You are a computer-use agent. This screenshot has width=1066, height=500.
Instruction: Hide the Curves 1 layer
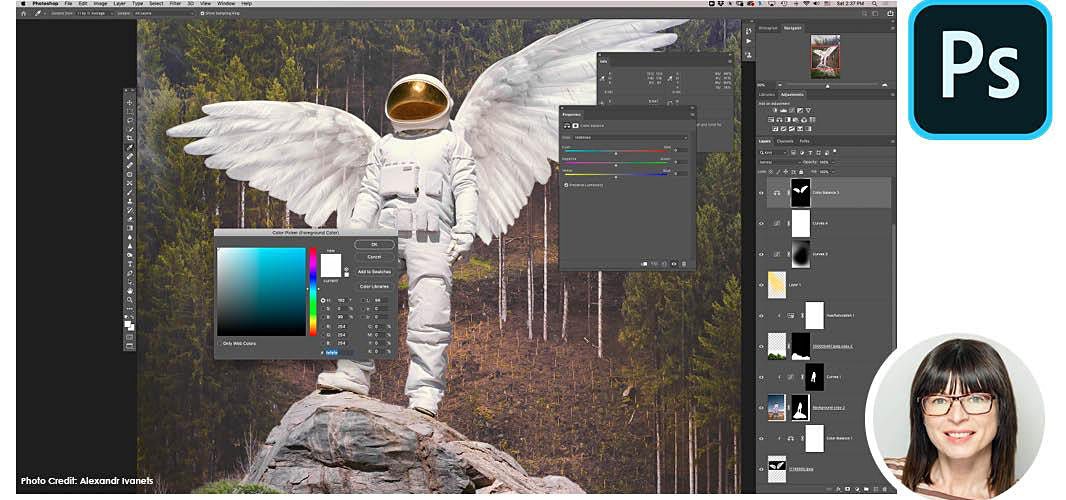761,377
